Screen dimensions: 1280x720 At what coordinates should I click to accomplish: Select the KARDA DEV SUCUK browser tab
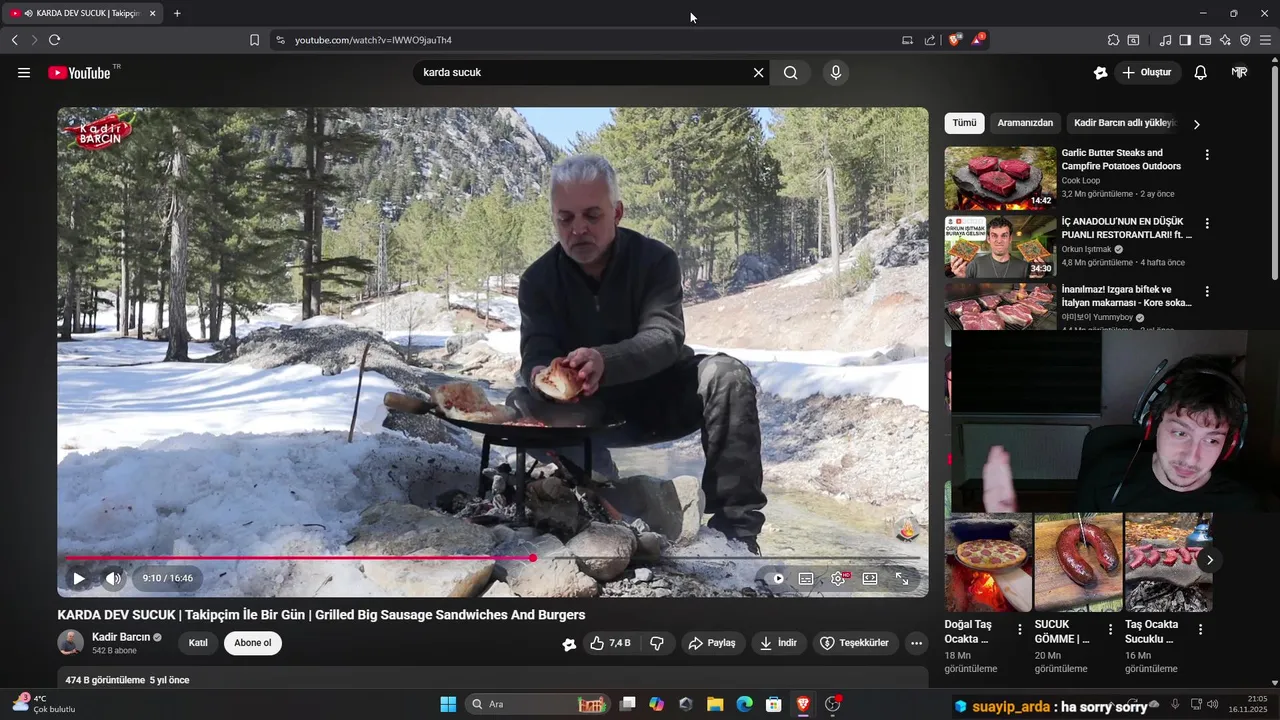click(82, 13)
